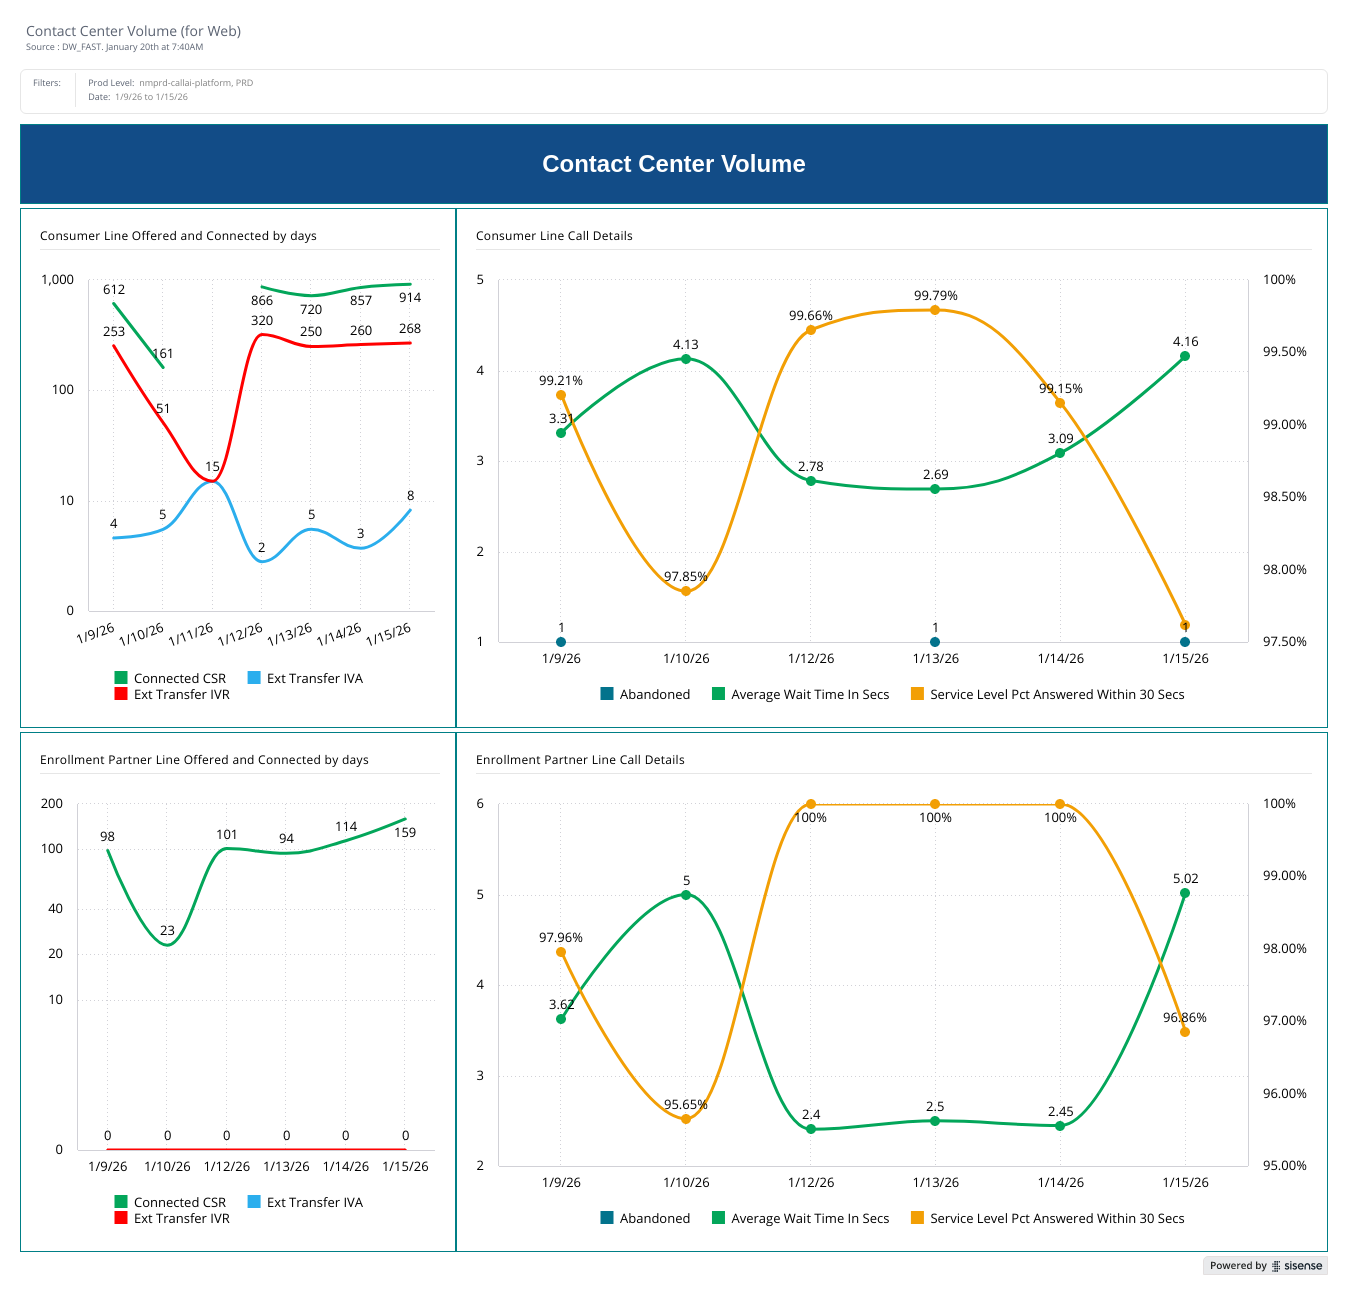This screenshot has width=1348, height=1295.
Task: Click the Abandoned color swatch in Consumer Line Call Details legend
Action: tap(607, 694)
